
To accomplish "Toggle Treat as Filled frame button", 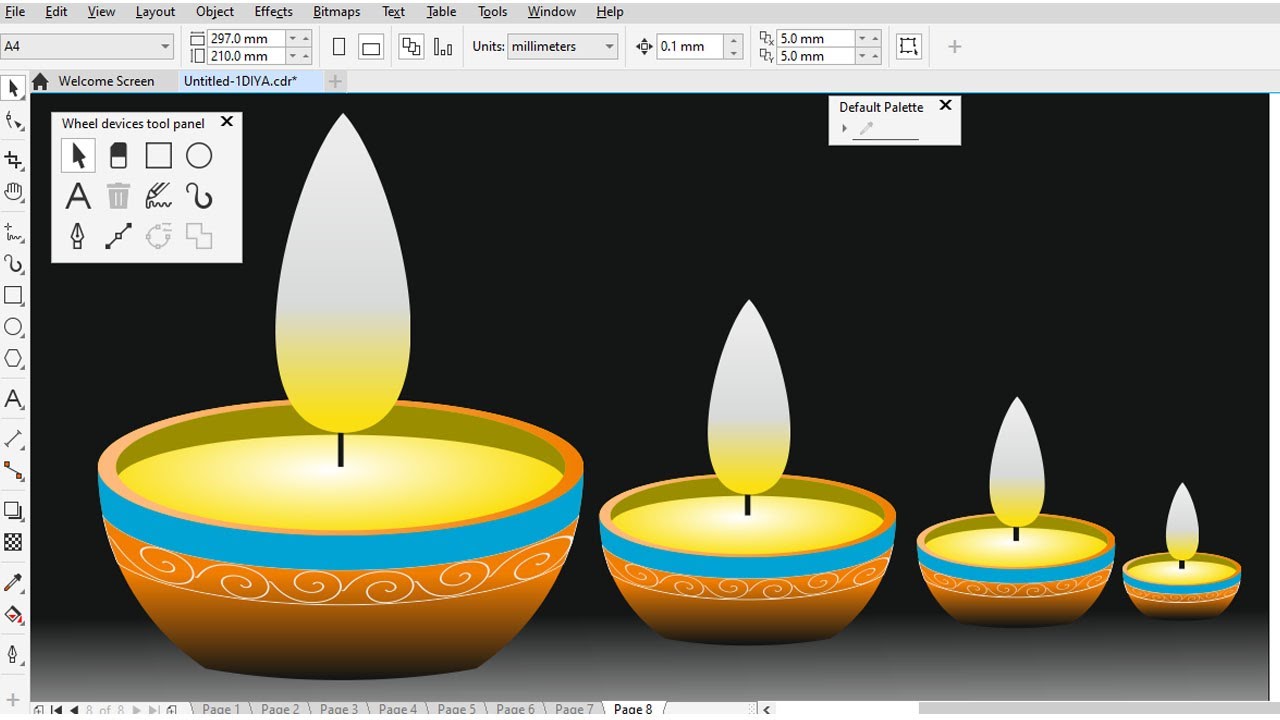I will pyautogui.click(x=908, y=46).
